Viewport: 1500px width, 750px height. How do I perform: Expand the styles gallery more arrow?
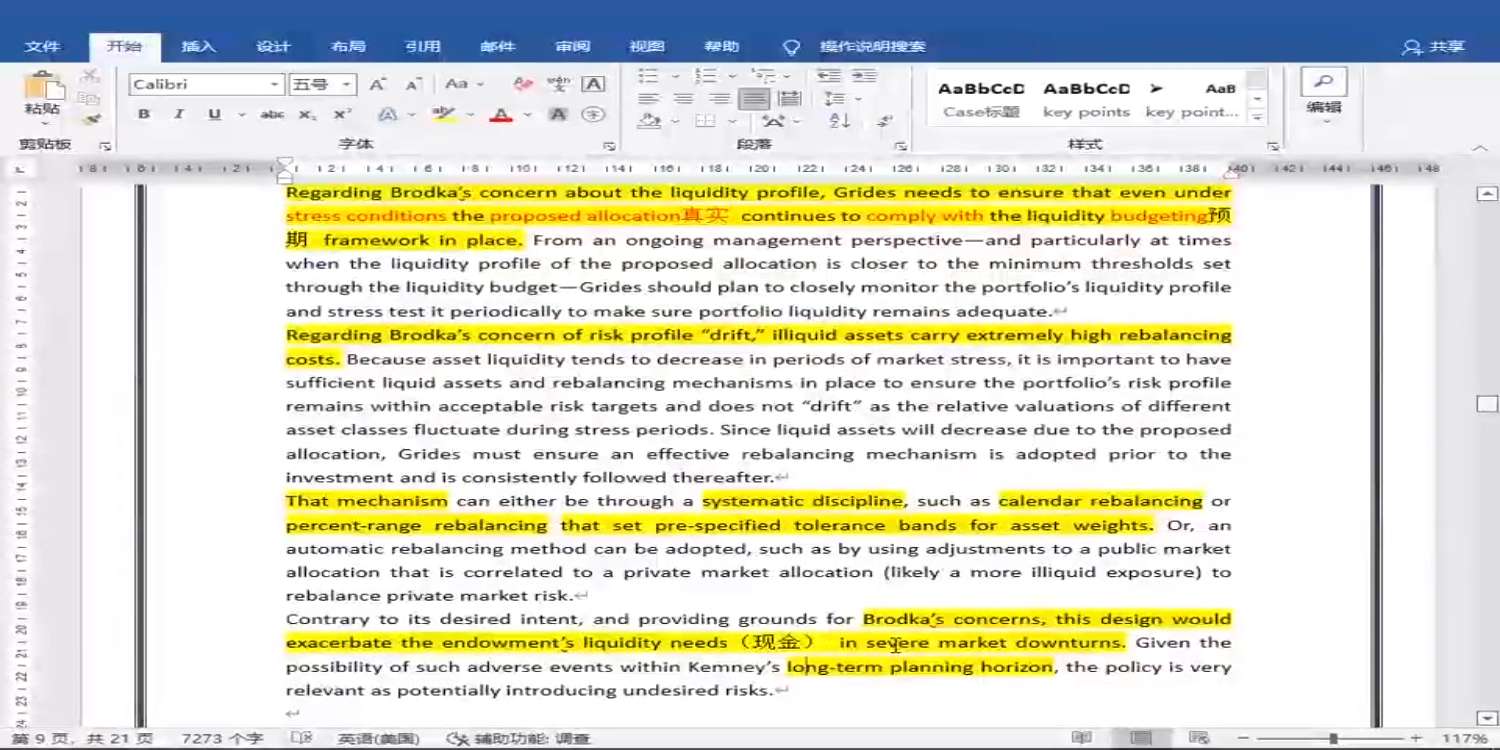tap(1257, 118)
